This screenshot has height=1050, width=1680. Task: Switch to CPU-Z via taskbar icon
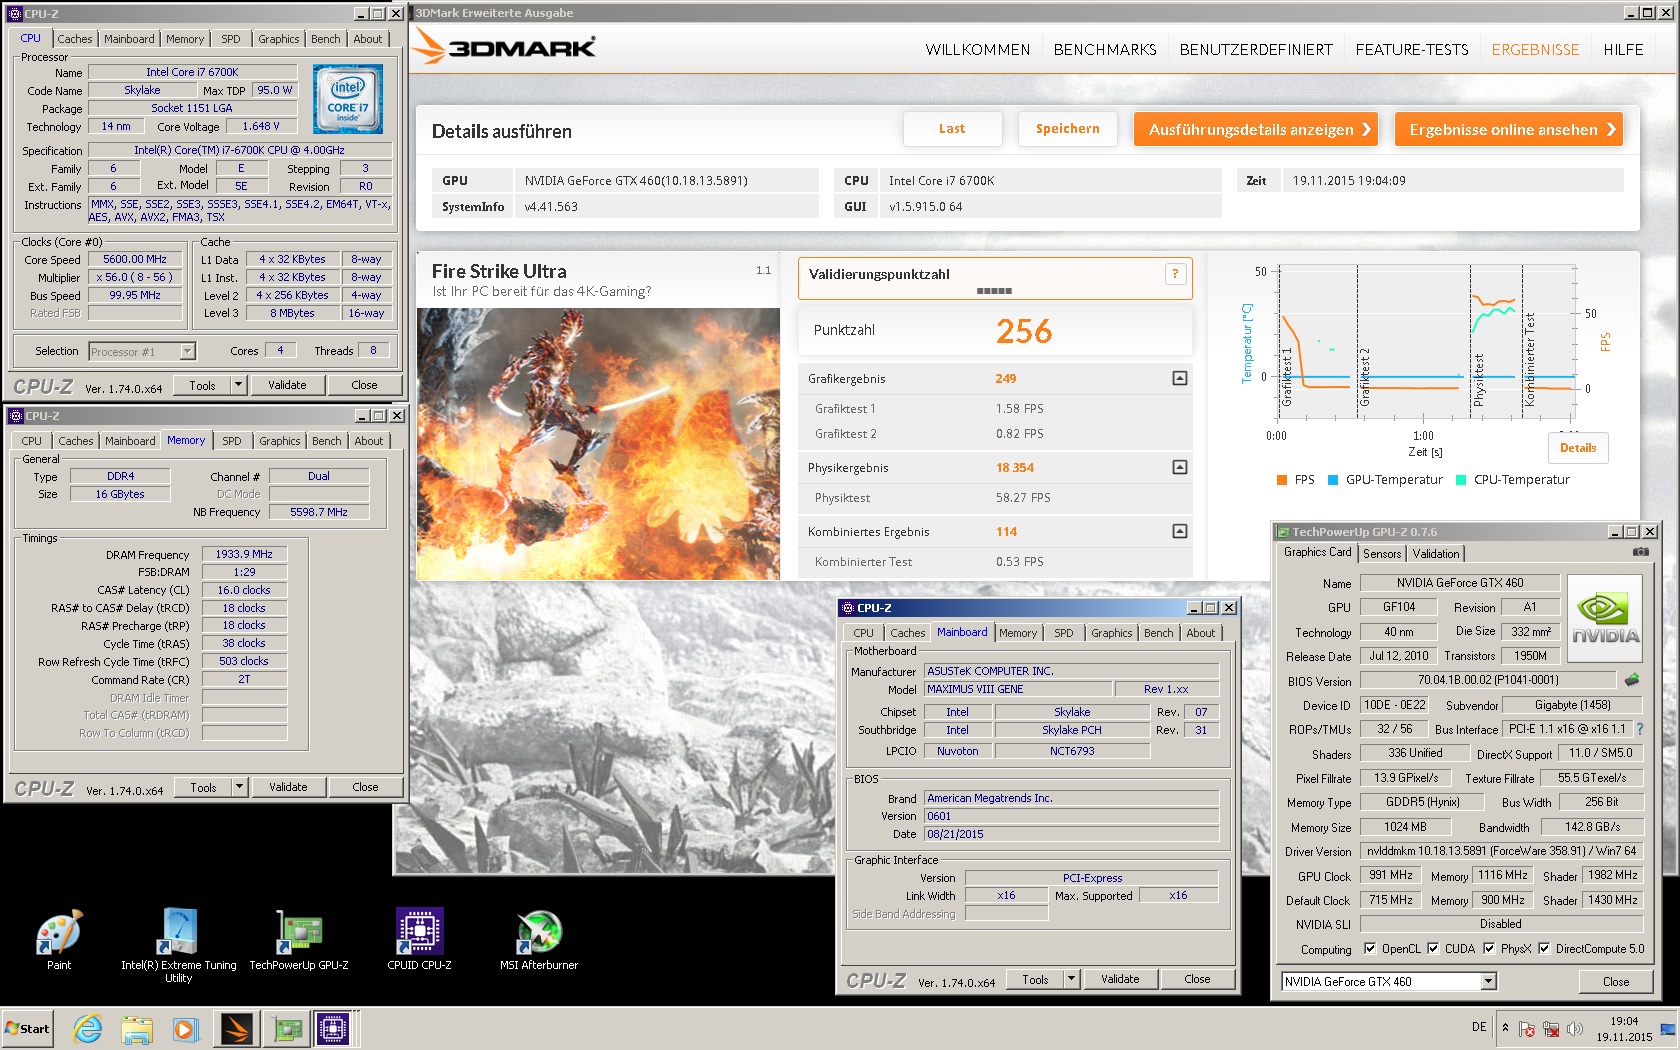tap(334, 1028)
